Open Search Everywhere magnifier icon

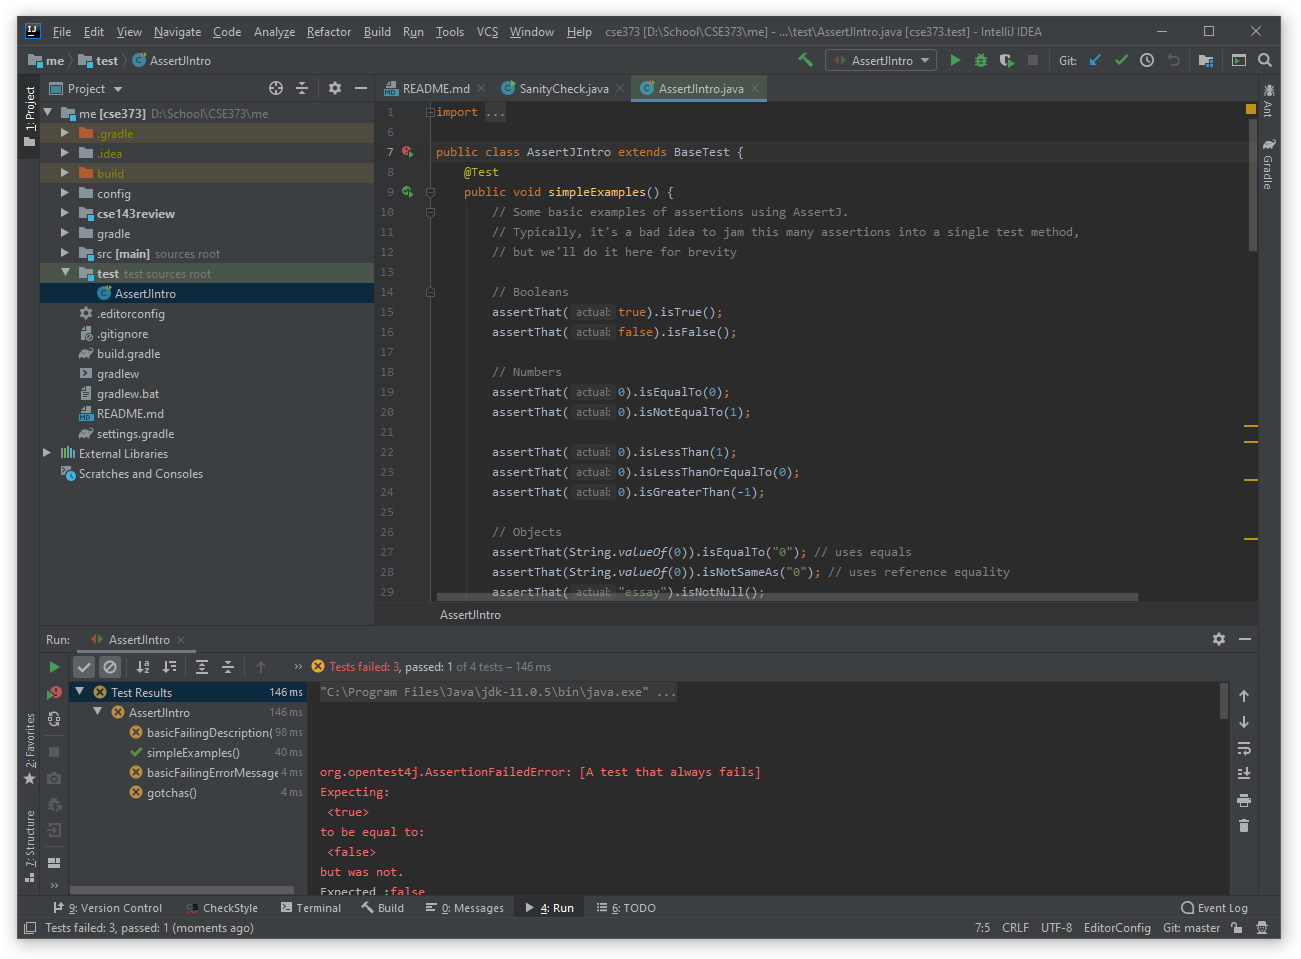[1265, 60]
